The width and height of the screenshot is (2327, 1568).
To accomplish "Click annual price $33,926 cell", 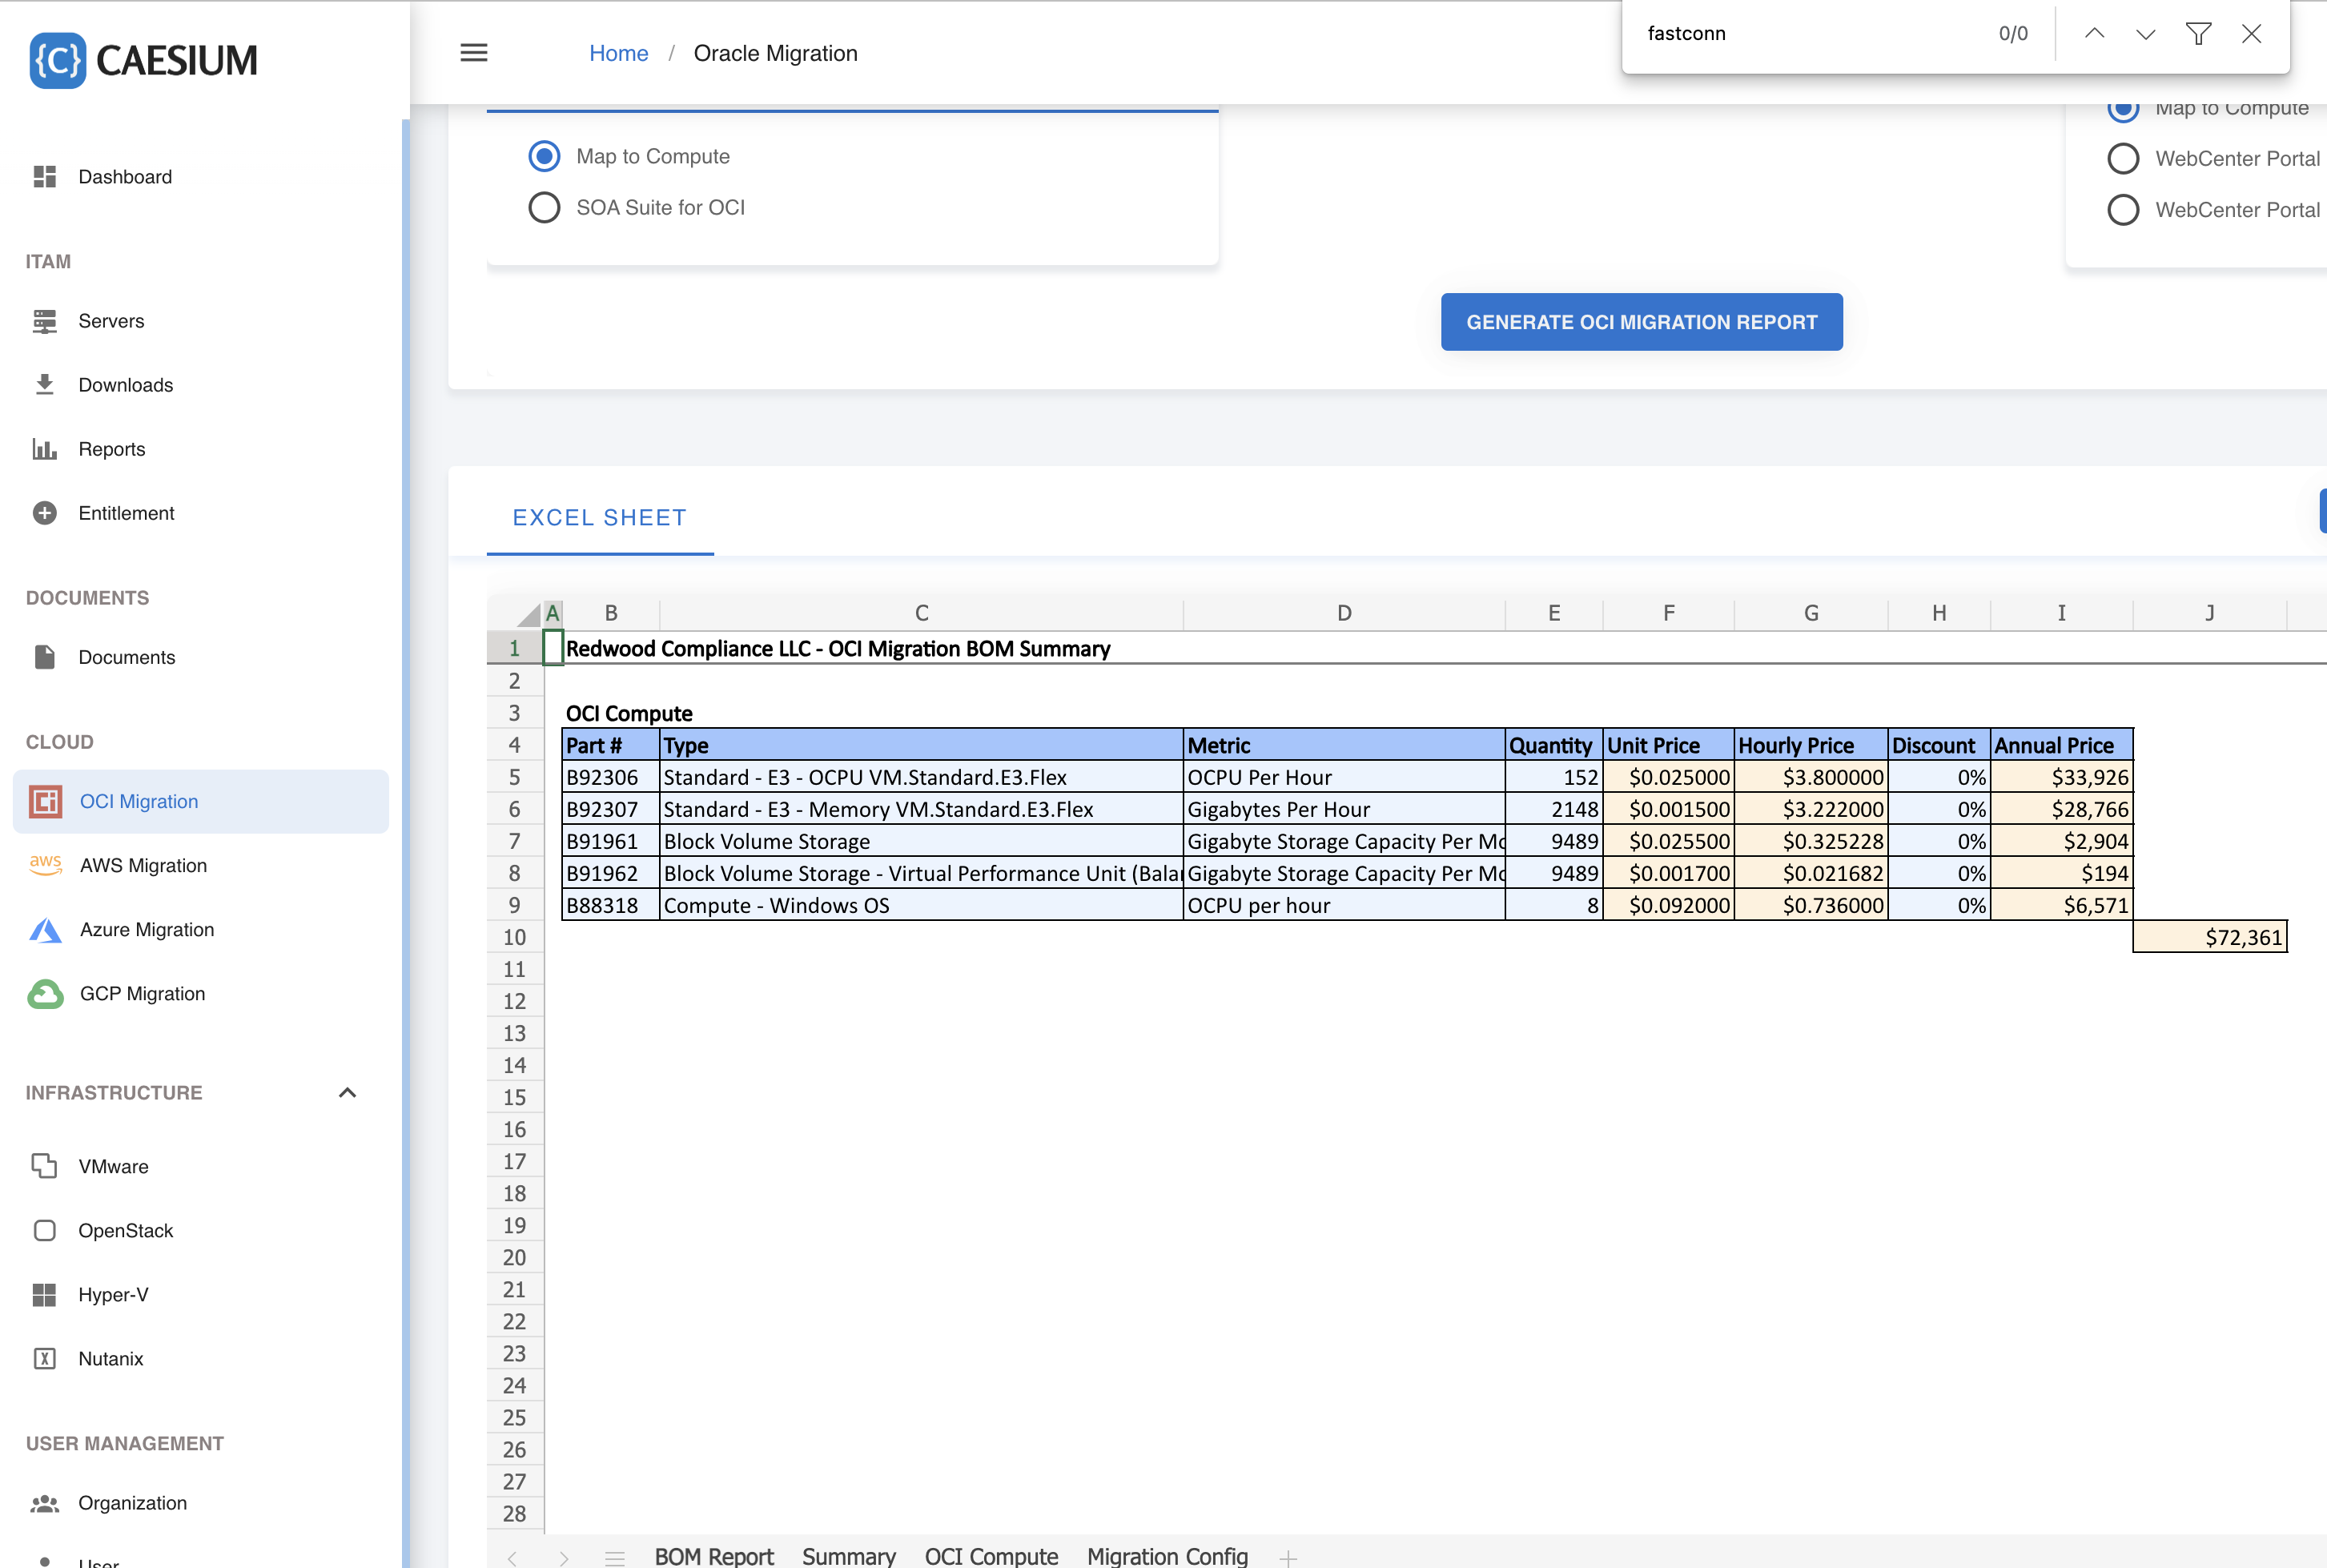I will pyautogui.click(x=2061, y=777).
